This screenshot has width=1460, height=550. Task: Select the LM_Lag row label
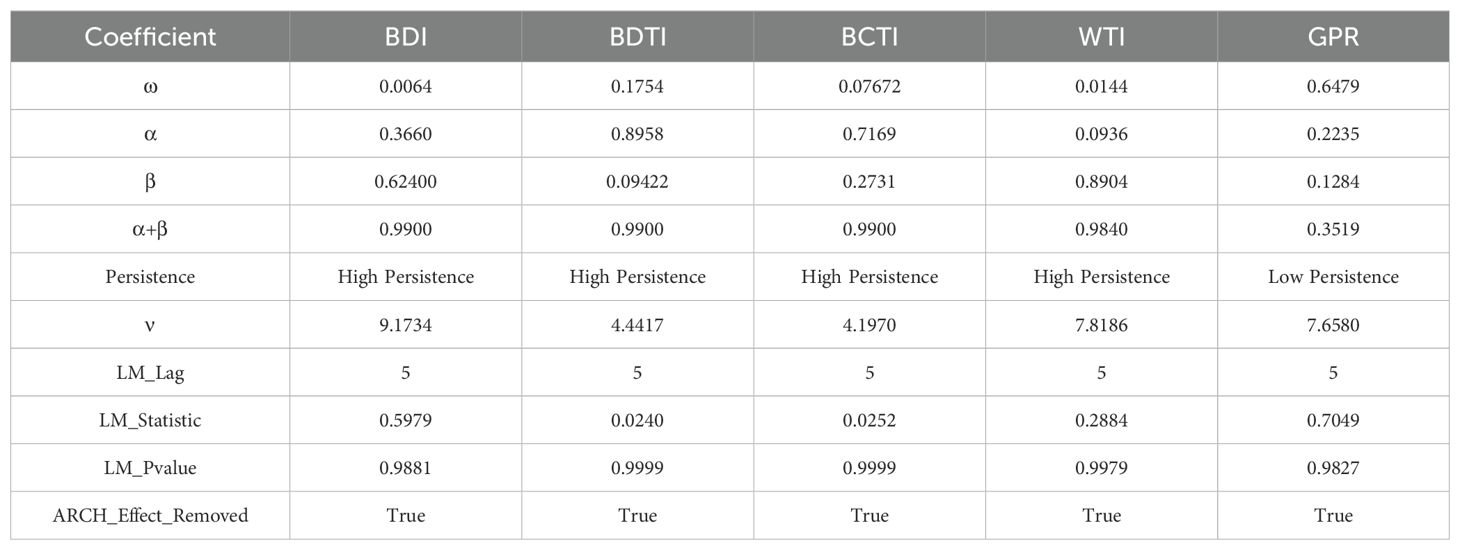pos(150,373)
